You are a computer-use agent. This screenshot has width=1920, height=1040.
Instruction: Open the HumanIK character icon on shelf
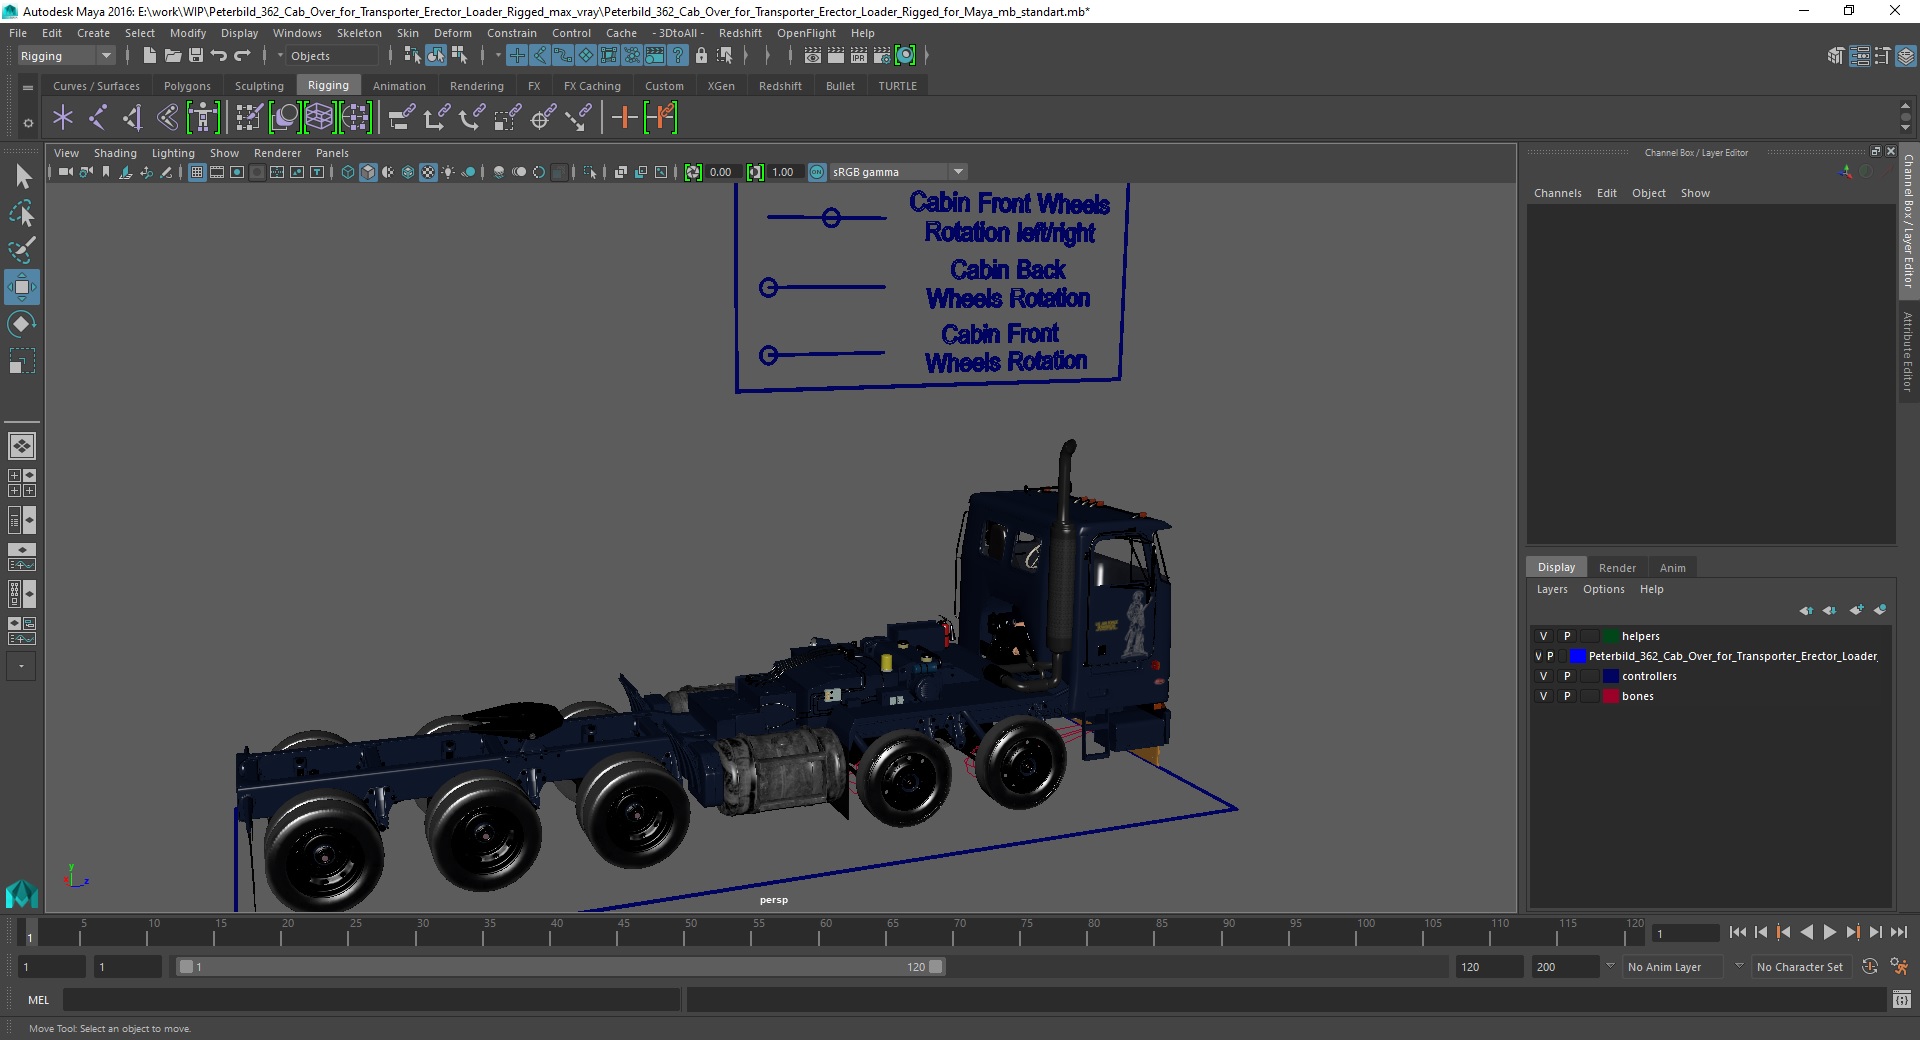pos(203,118)
